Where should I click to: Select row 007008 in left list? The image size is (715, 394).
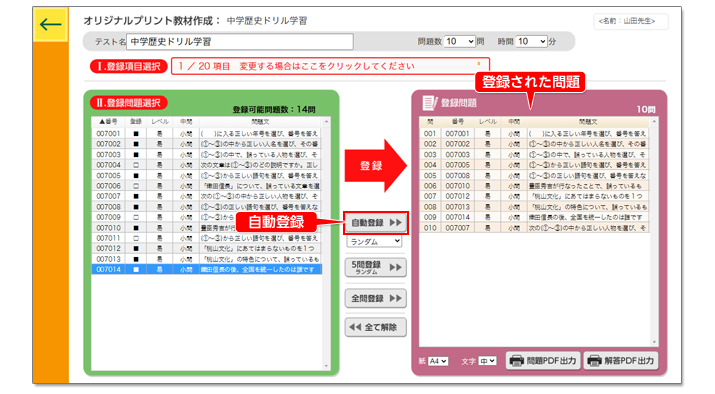pos(207,207)
